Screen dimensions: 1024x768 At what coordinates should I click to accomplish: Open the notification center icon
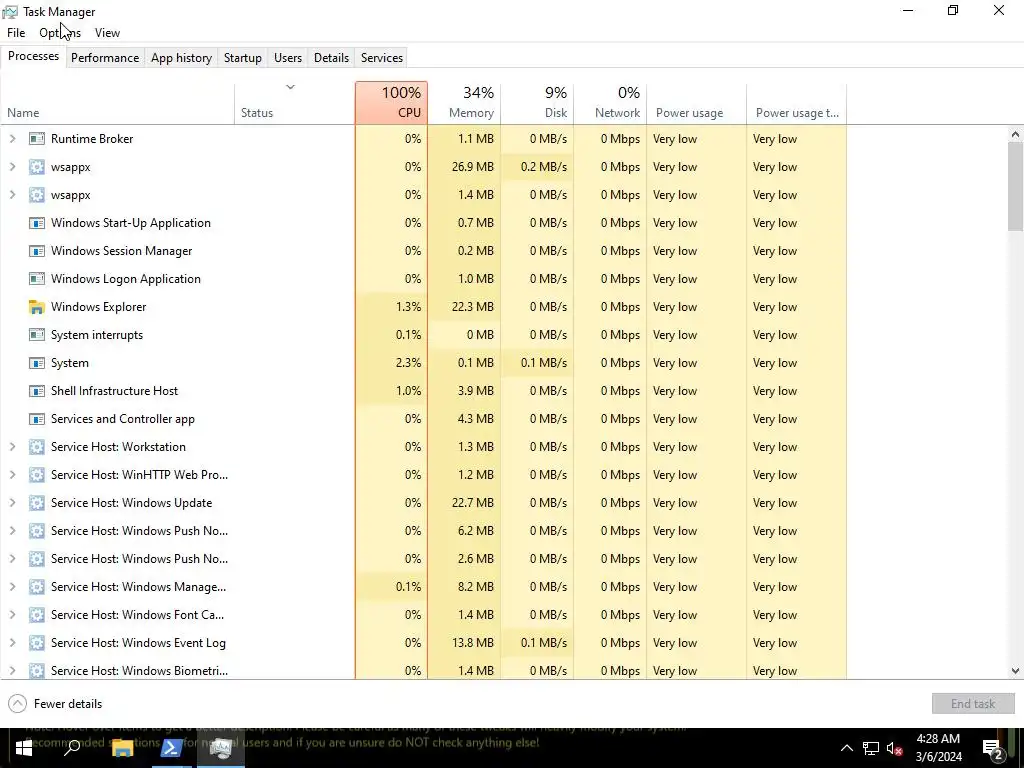[993, 748]
